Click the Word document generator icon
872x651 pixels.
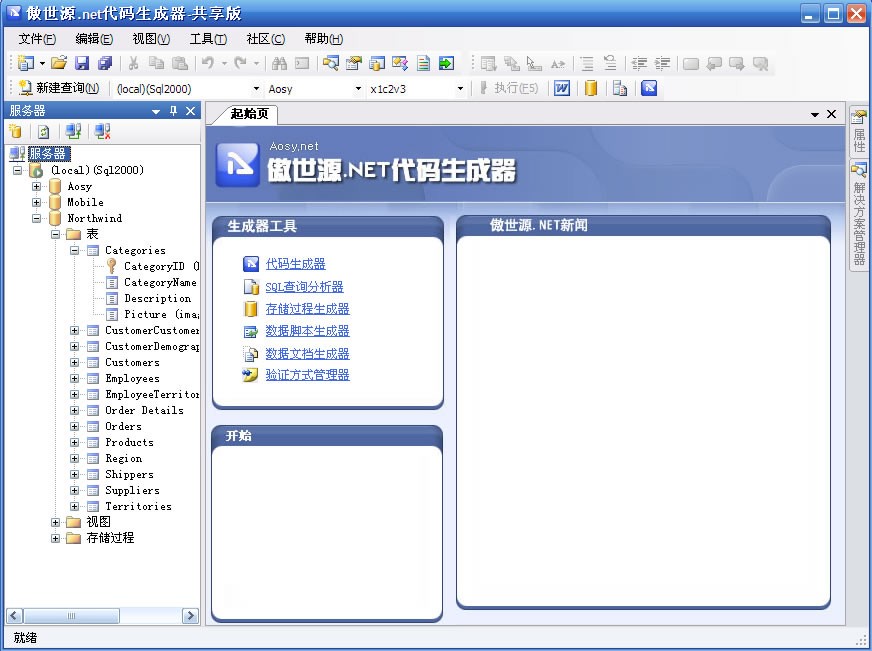click(562, 88)
